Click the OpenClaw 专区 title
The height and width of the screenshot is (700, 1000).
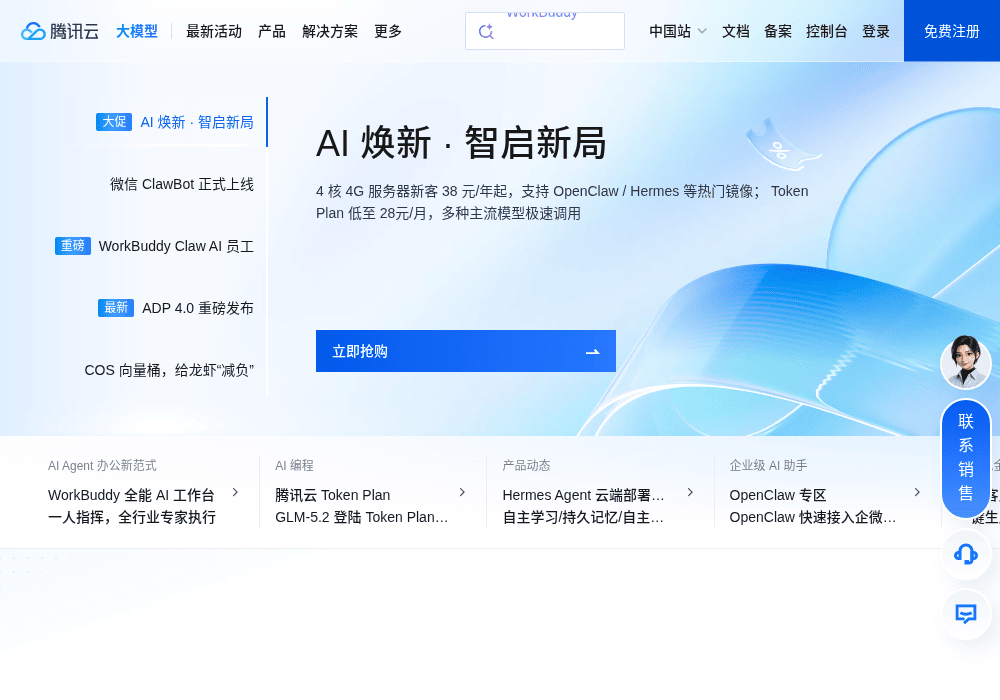pos(777,495)
